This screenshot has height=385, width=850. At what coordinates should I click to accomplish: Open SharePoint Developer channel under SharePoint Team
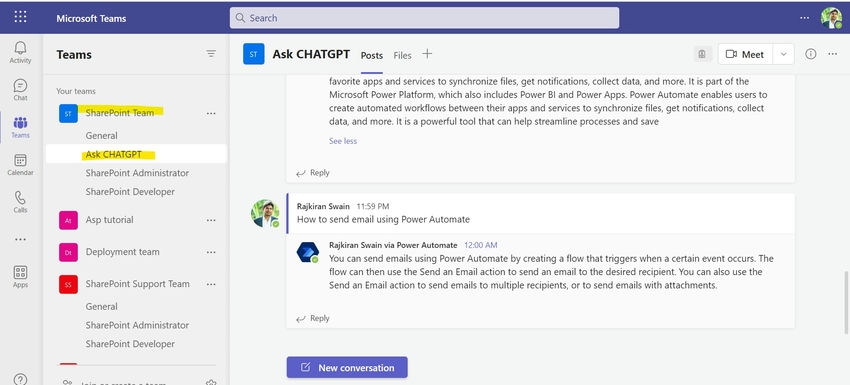point(130,192)
